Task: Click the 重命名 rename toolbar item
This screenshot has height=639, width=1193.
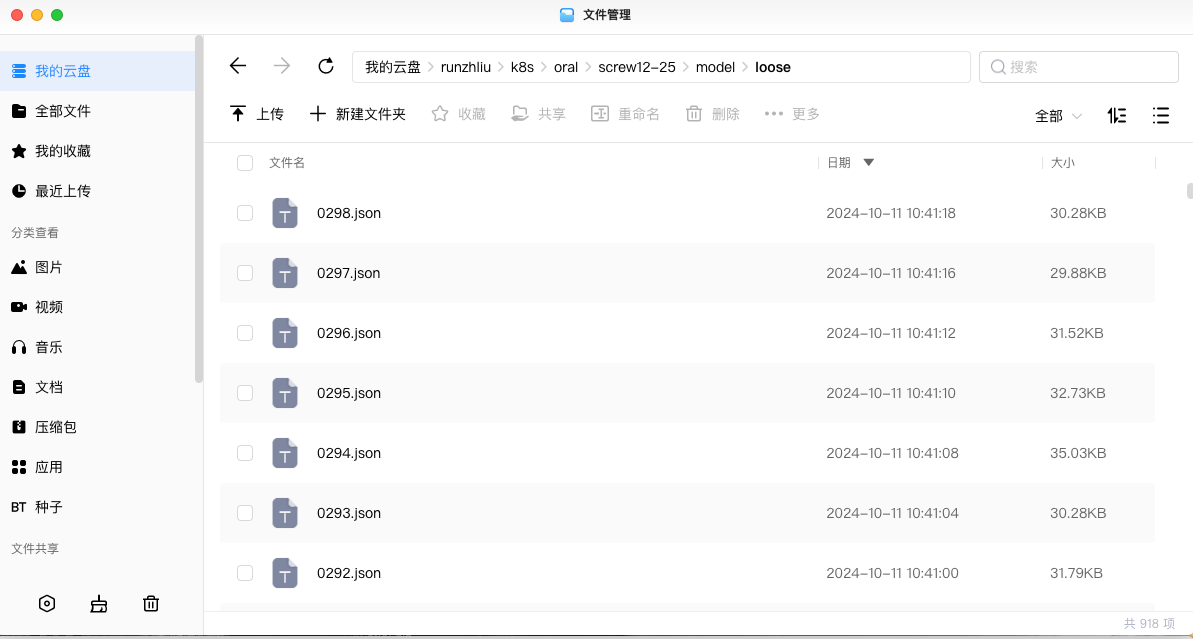Action: [x=625, y=114]
